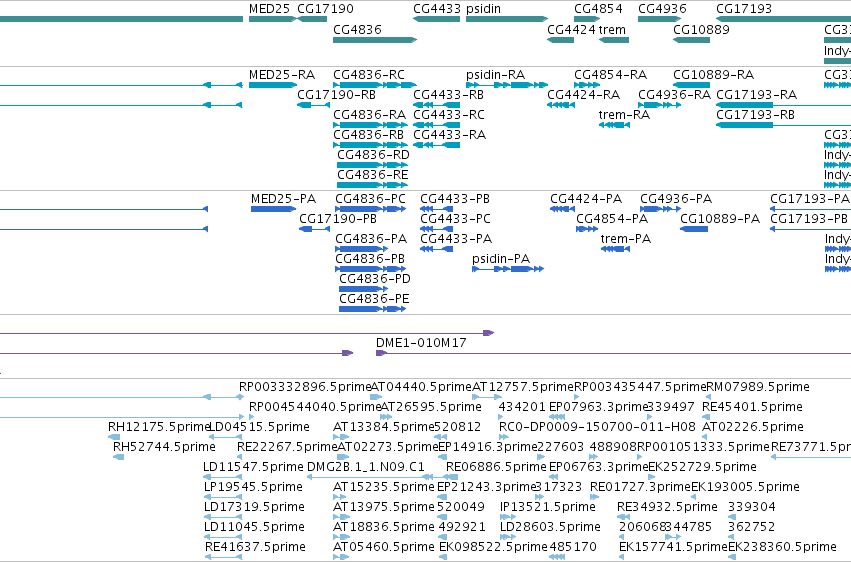Click the AT05460.5prime EST label
This screenshot has width=851, height=562.
pos(384,548)
